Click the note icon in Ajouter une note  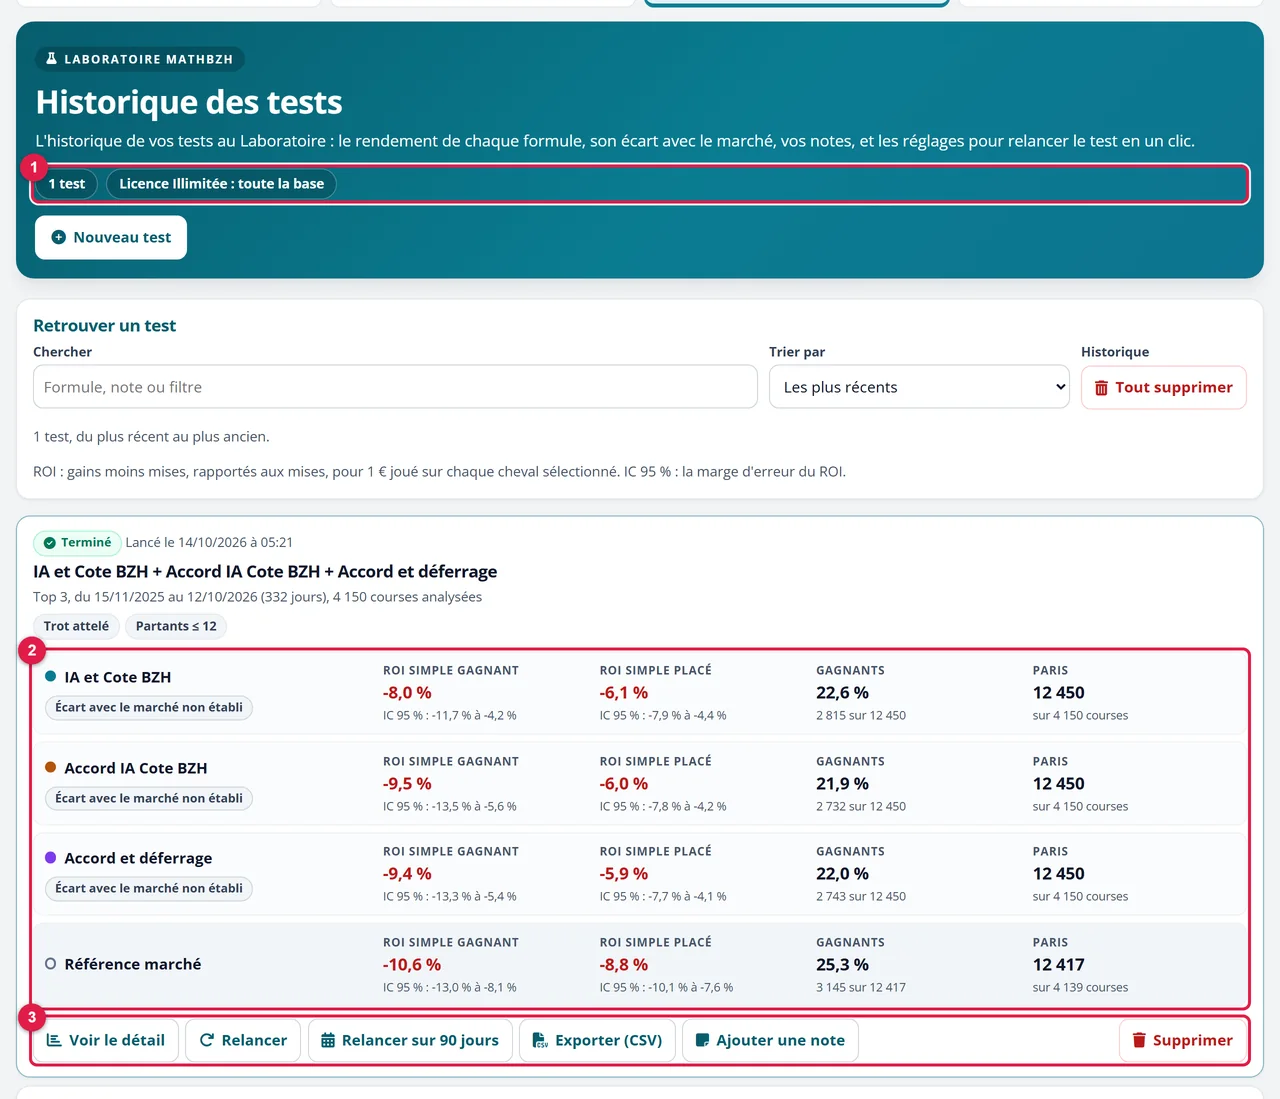[702, 1041]
